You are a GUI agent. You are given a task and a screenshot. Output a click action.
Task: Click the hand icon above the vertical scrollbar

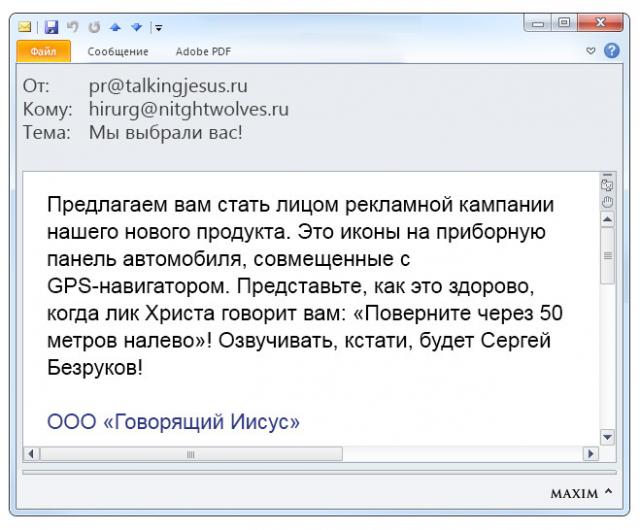point(607,202)
